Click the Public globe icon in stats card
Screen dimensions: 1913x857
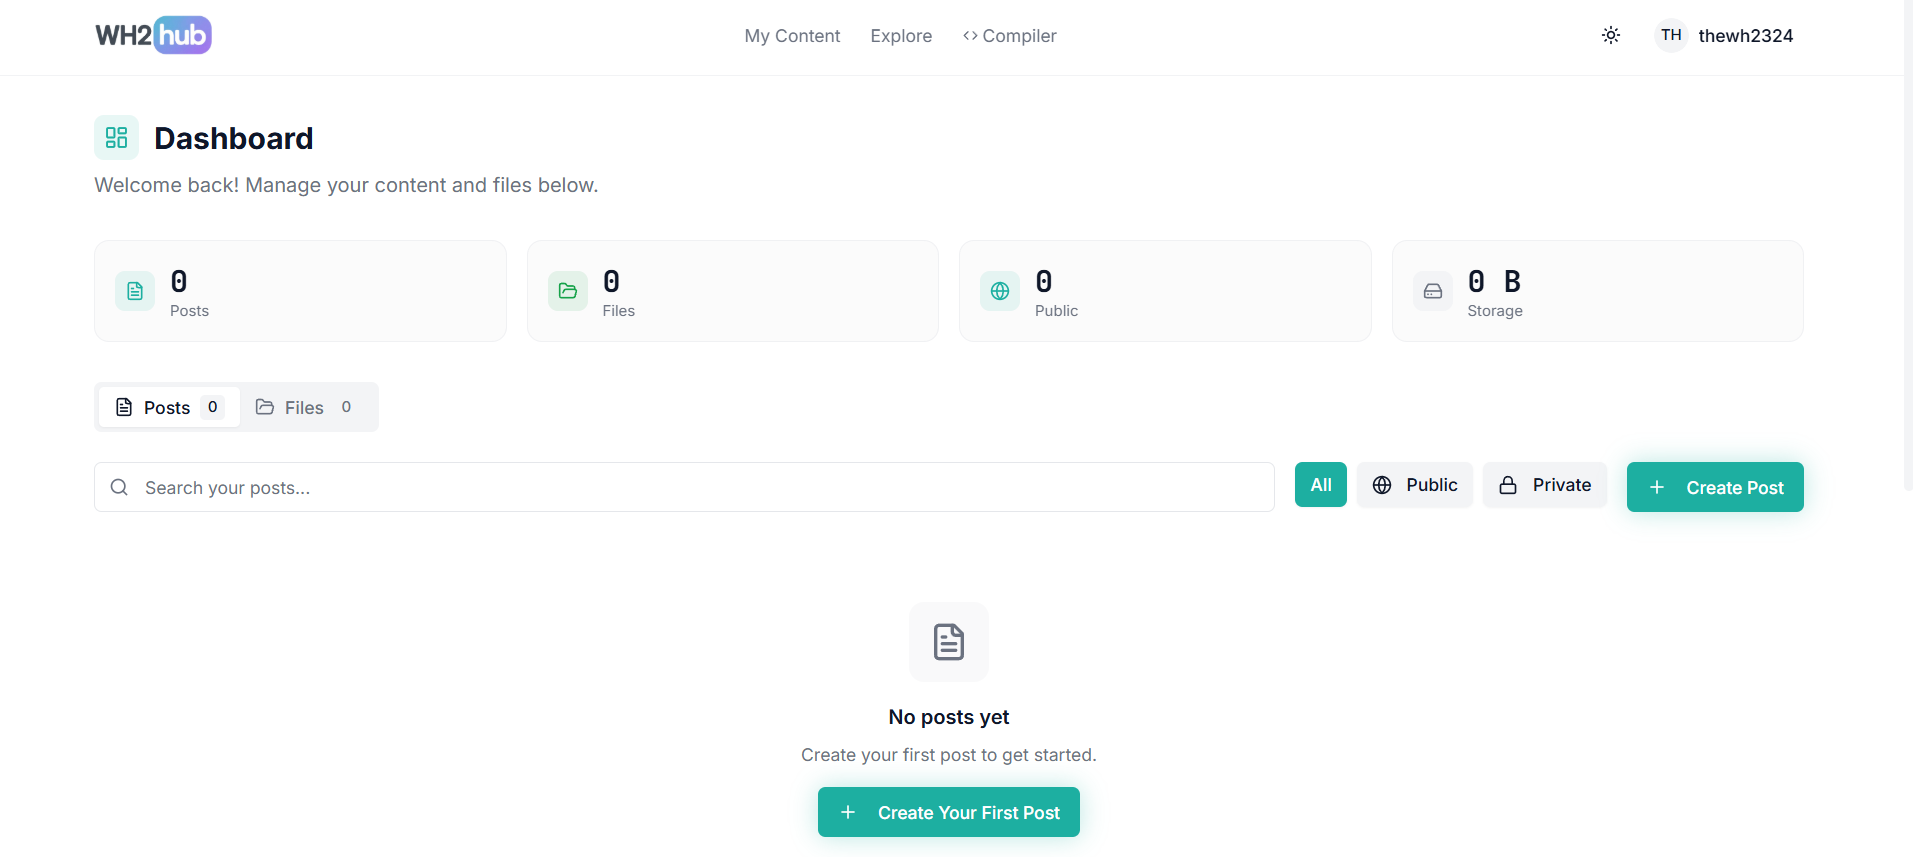(x=1000, y=291)
